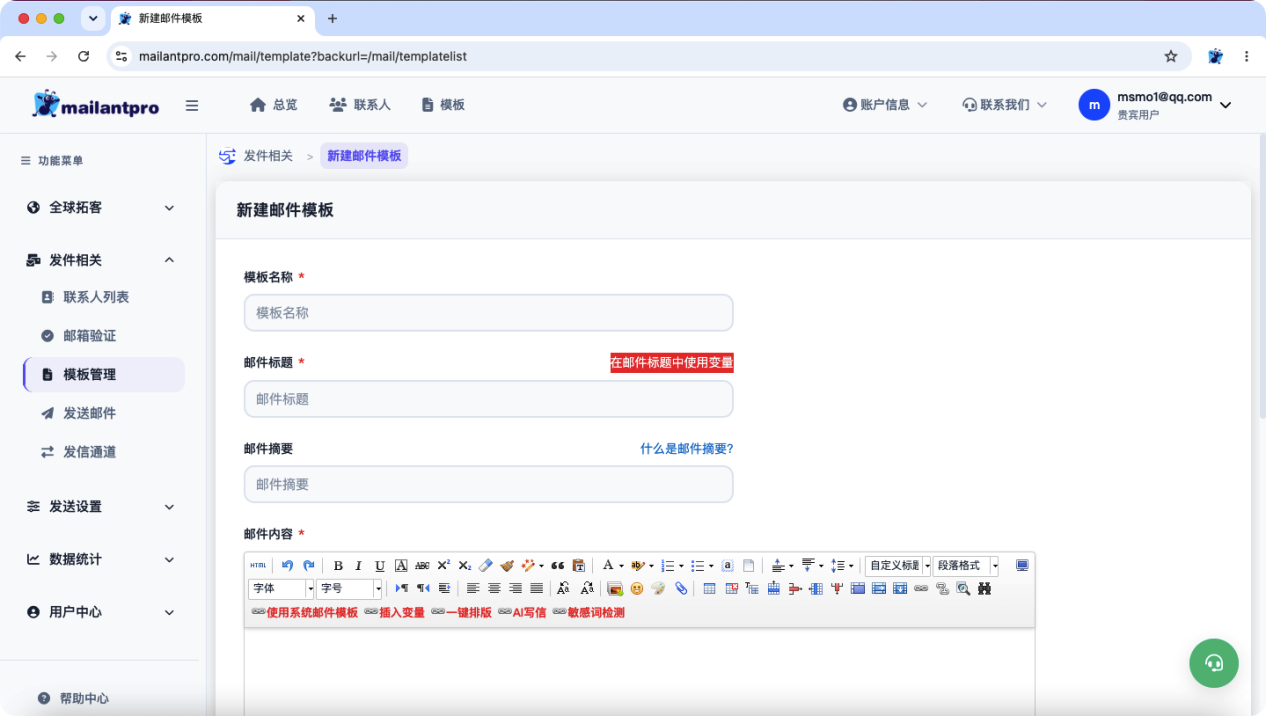
Task: Switch editor to HTML source mode
Action: 258,565
